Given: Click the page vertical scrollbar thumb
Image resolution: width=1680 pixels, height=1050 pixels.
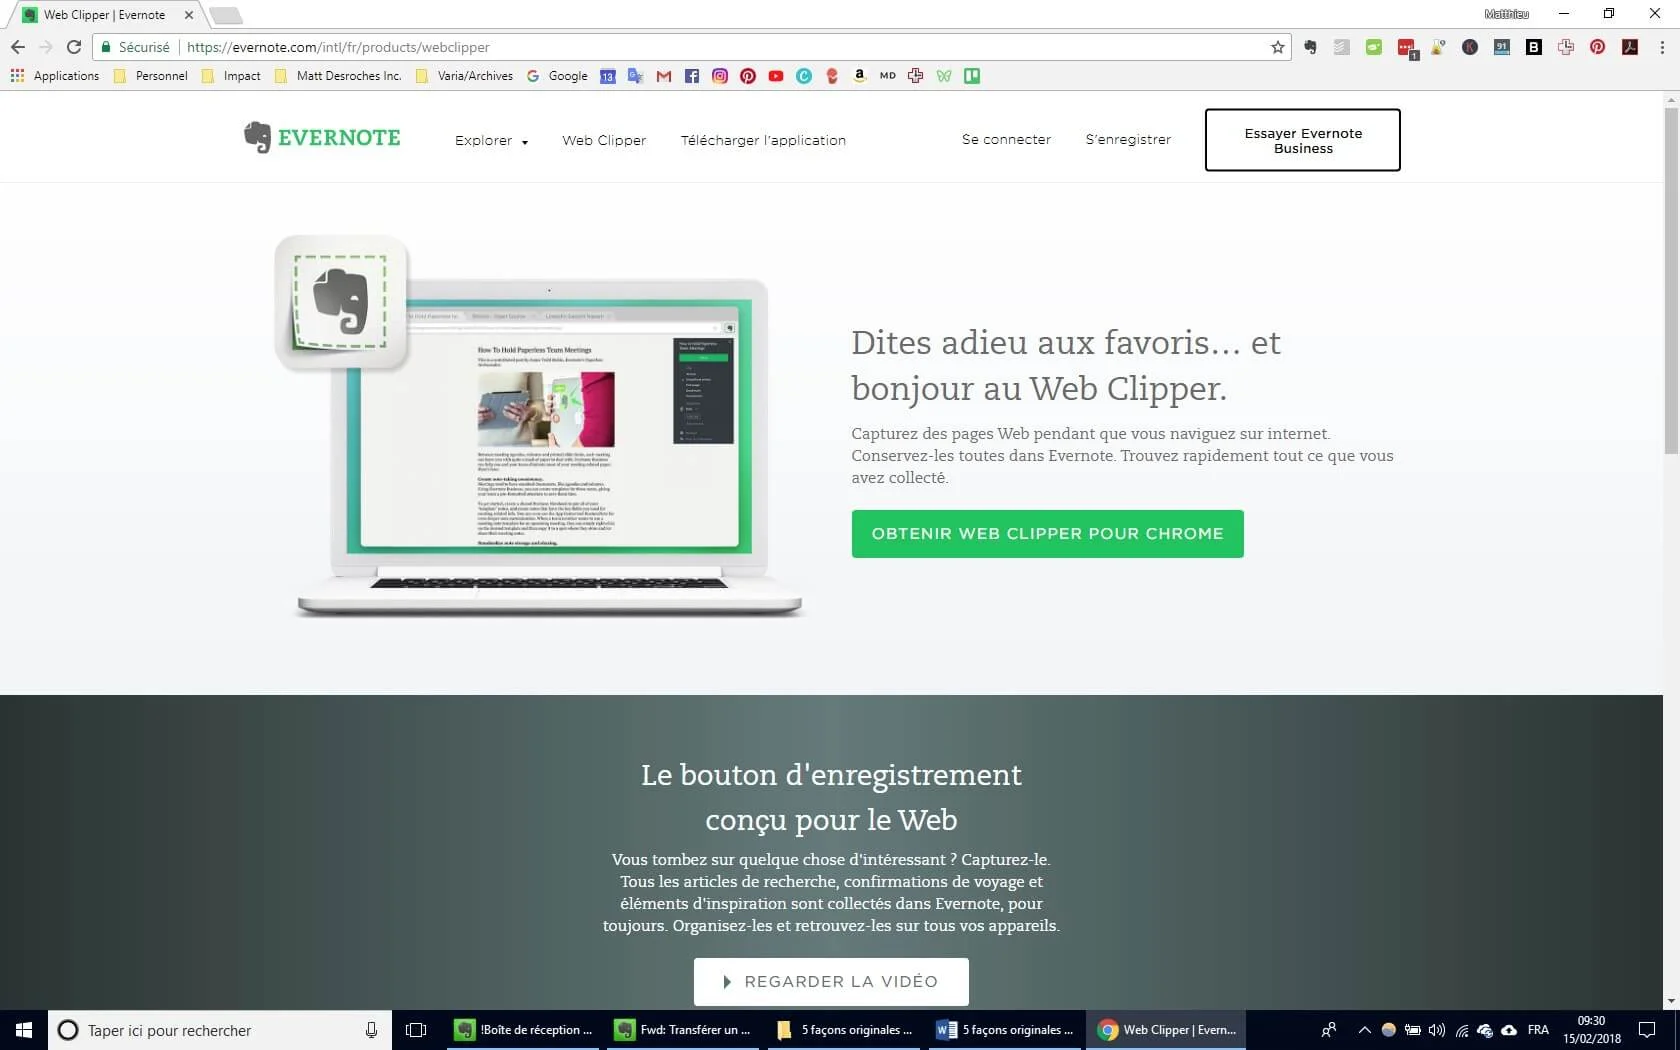Looking at the screenshot, I should 1671,280.
